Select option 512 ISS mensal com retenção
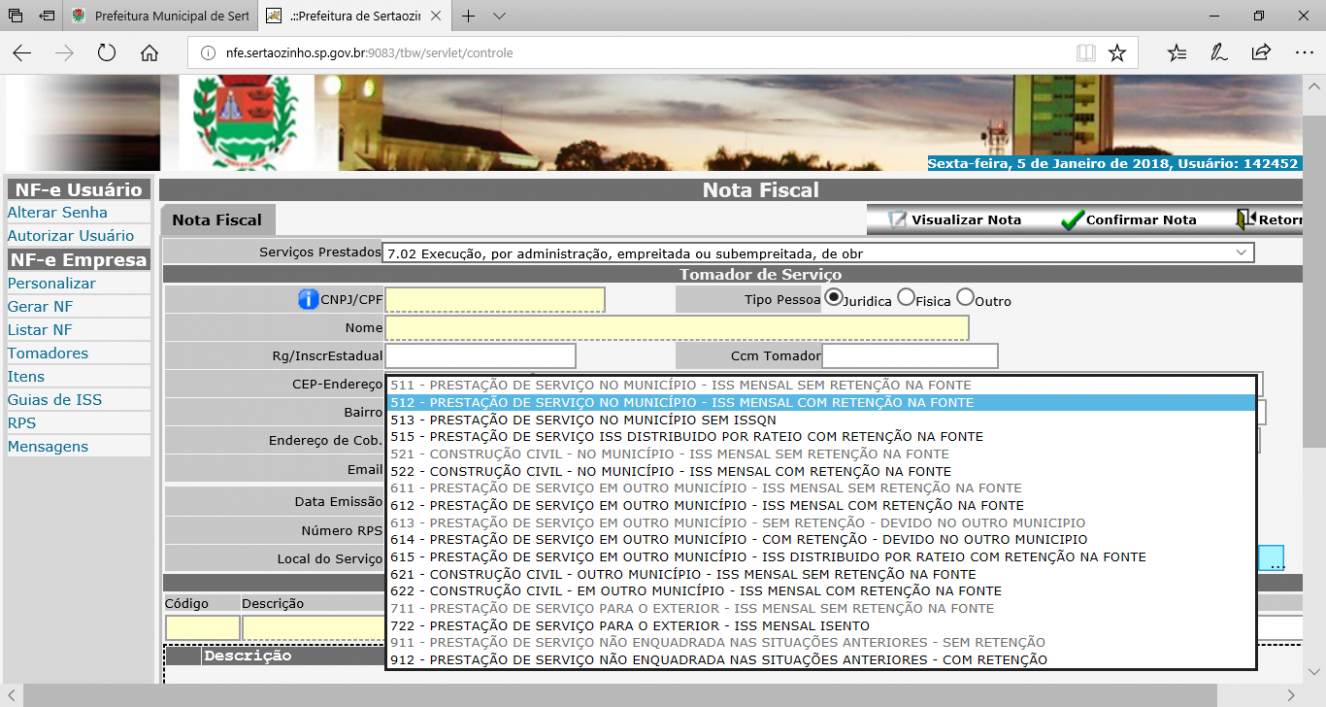 (x=820, y=403)
